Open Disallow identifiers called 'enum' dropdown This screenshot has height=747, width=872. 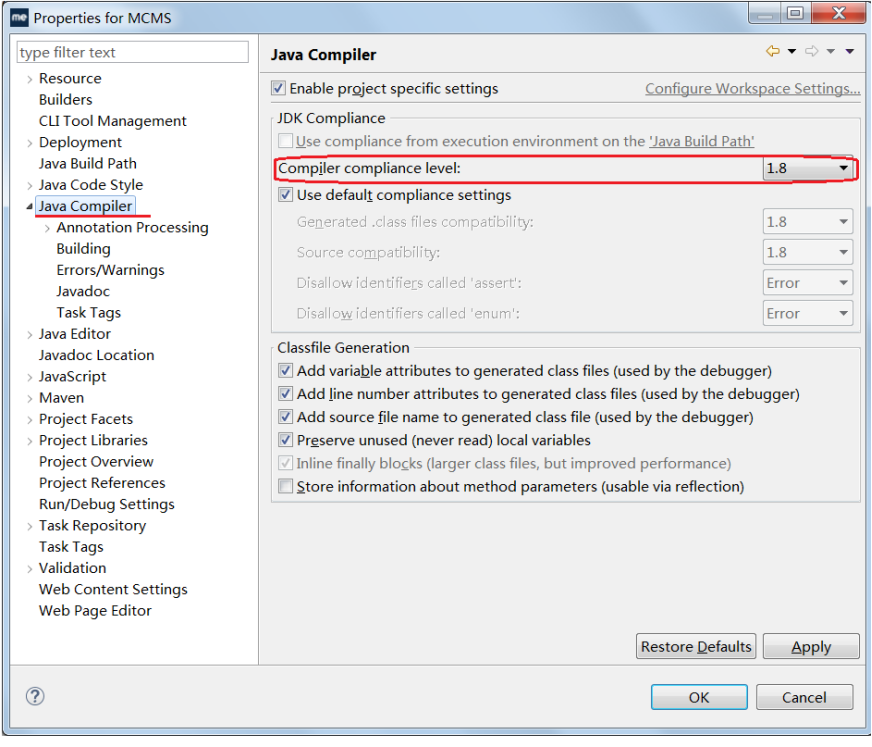pos(807,314)
